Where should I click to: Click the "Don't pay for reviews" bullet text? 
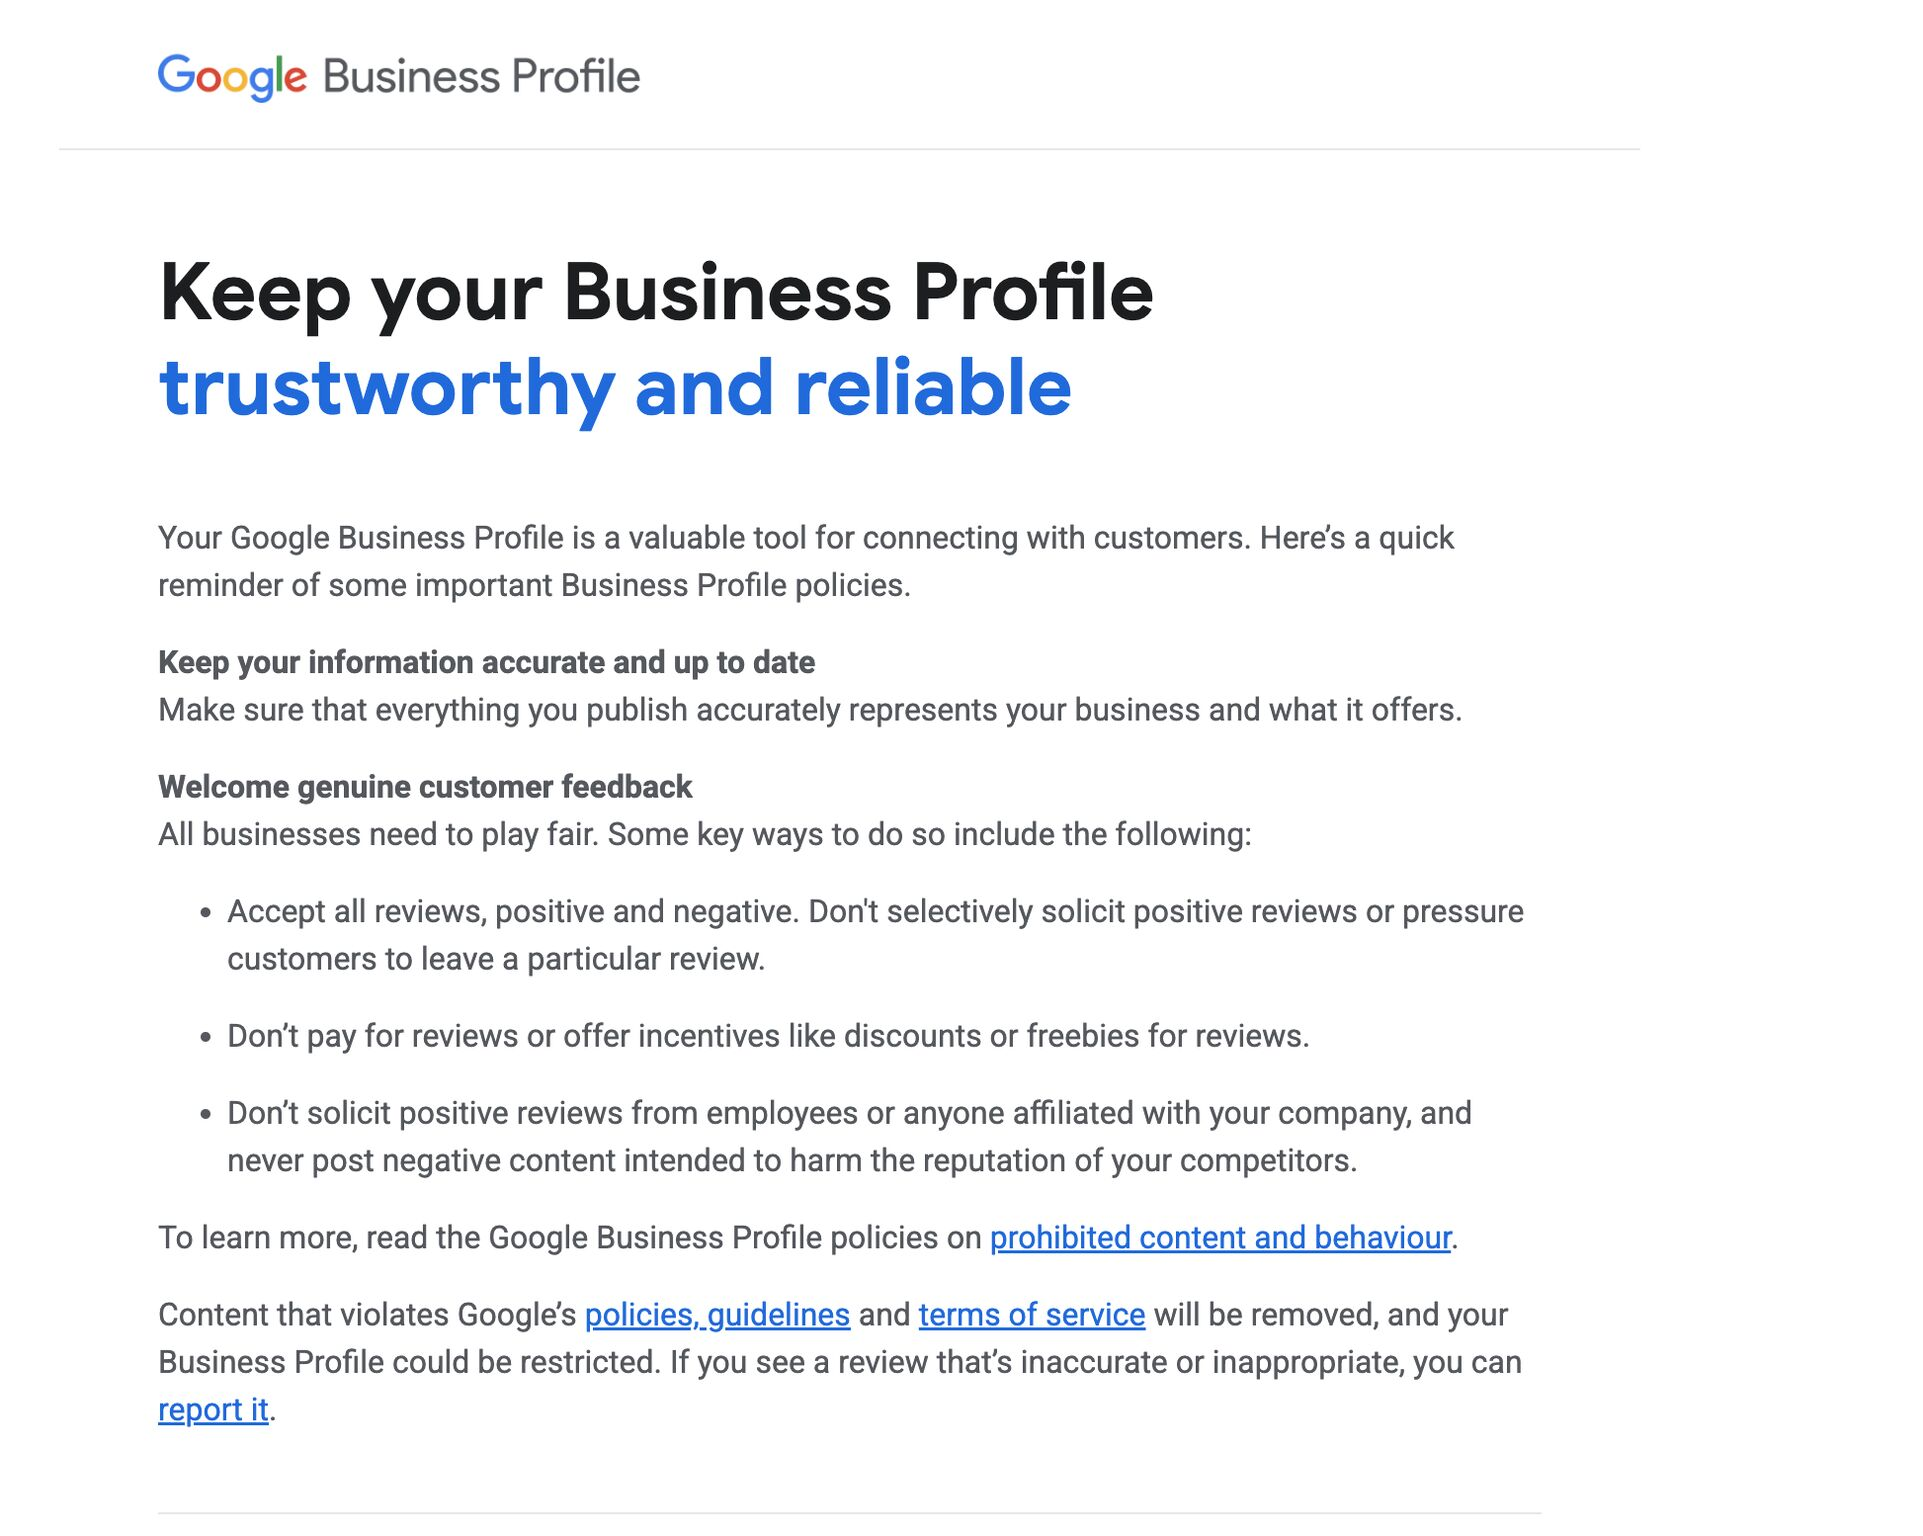[x=767, y=1036]
